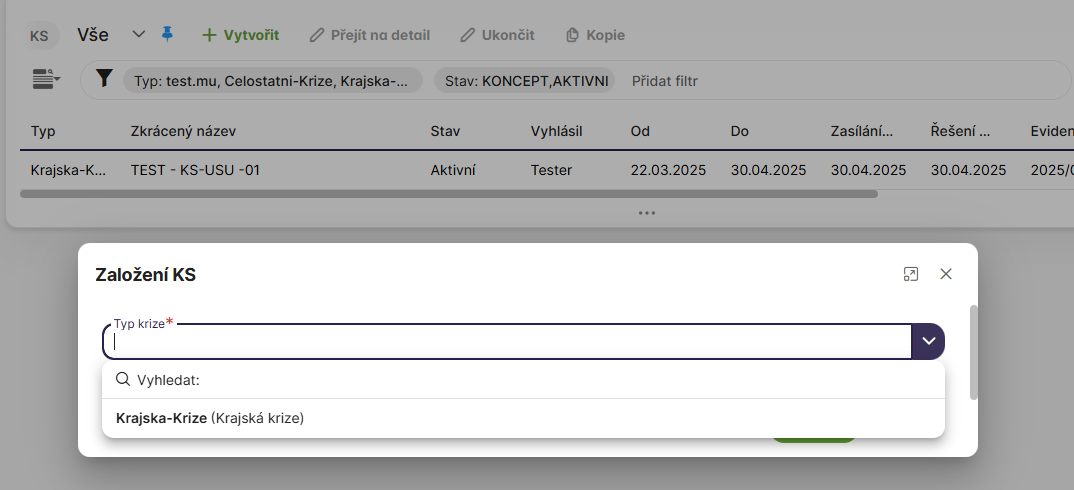Click the pin icon next to Vše

pos(167,34)
